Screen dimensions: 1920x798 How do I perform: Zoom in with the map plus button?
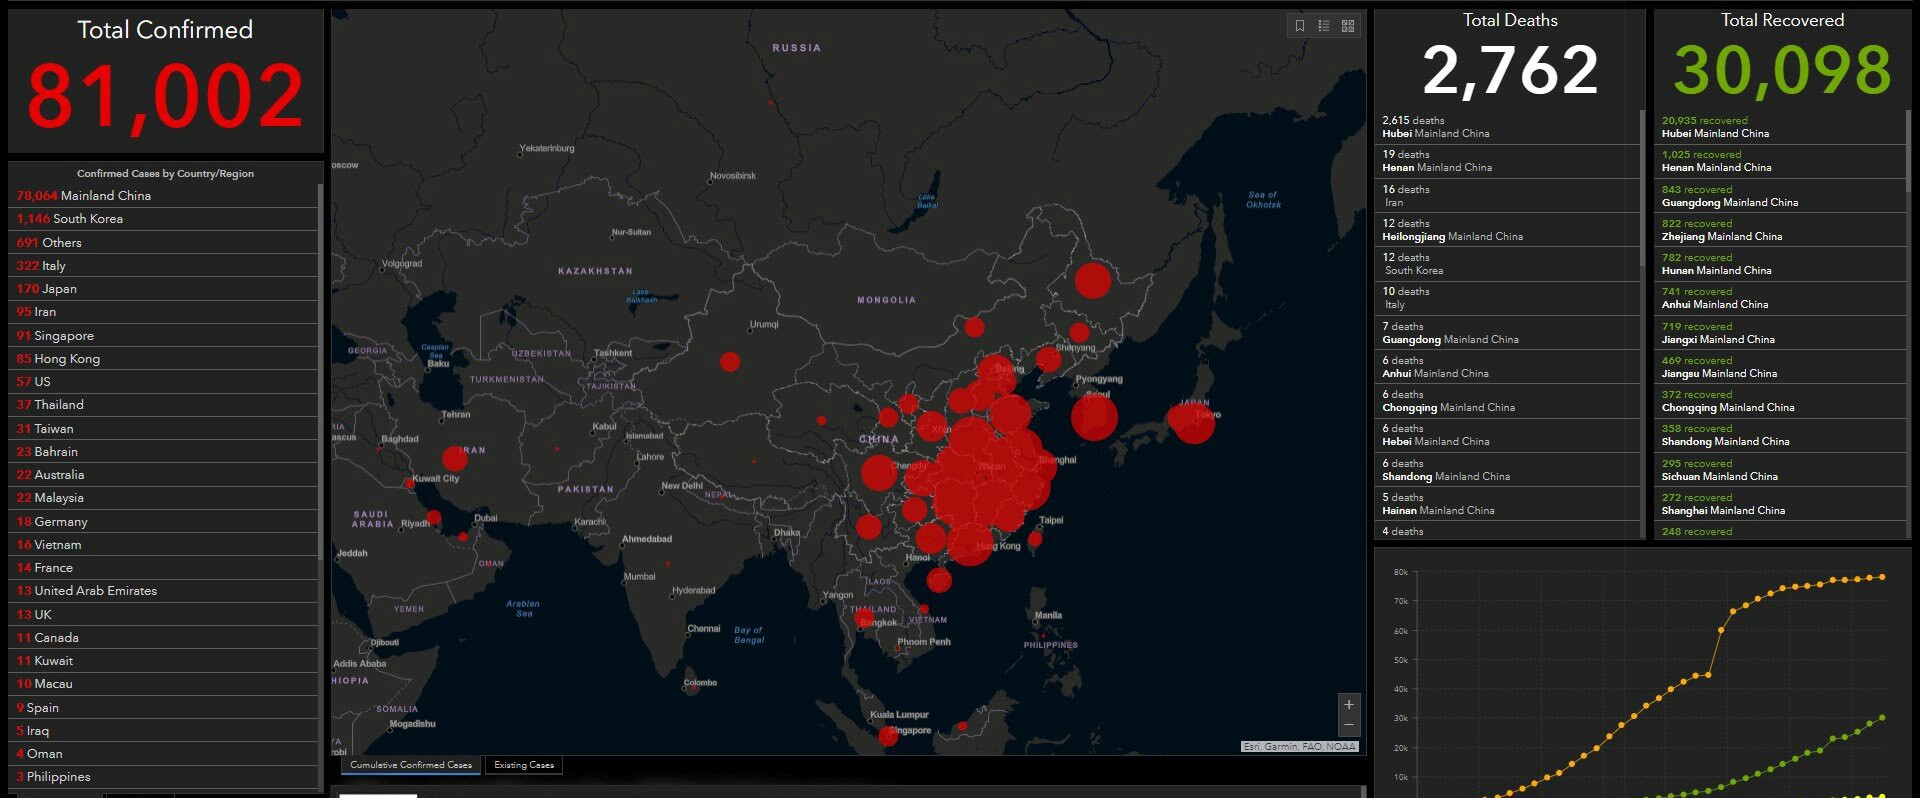(x=1349, y=705)
